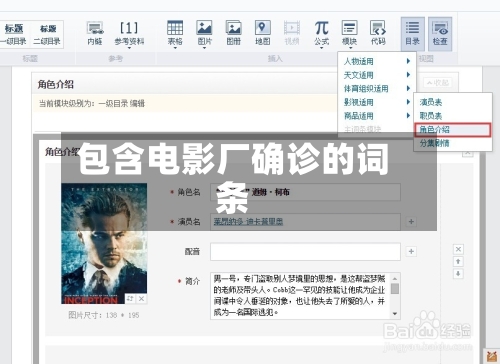Delete this character entry with X icon
Image resolution: width=500 pixels, height=364 pixels.
pyautogui.click(x=458, y=249)
